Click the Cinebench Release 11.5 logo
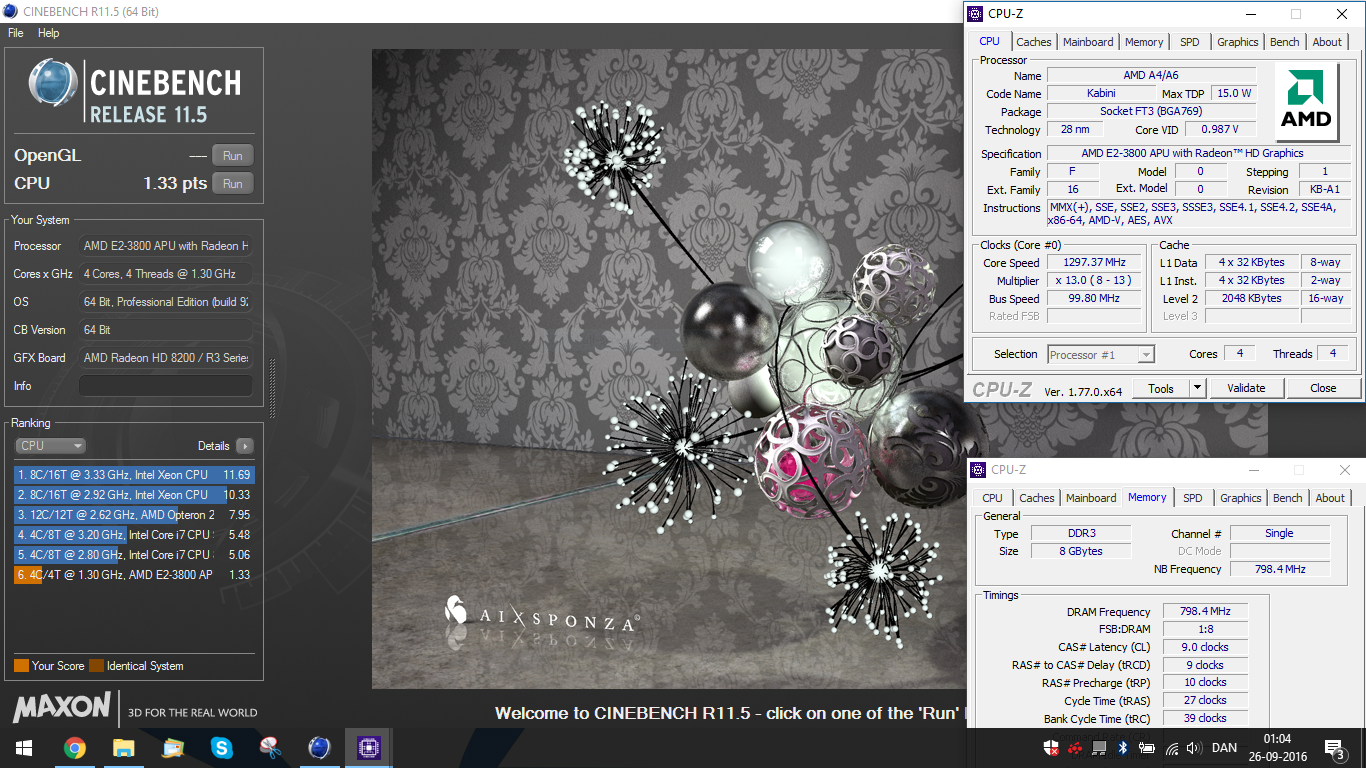The height and width of the screenshot is (768, 1366). click(x=134, y=92)
